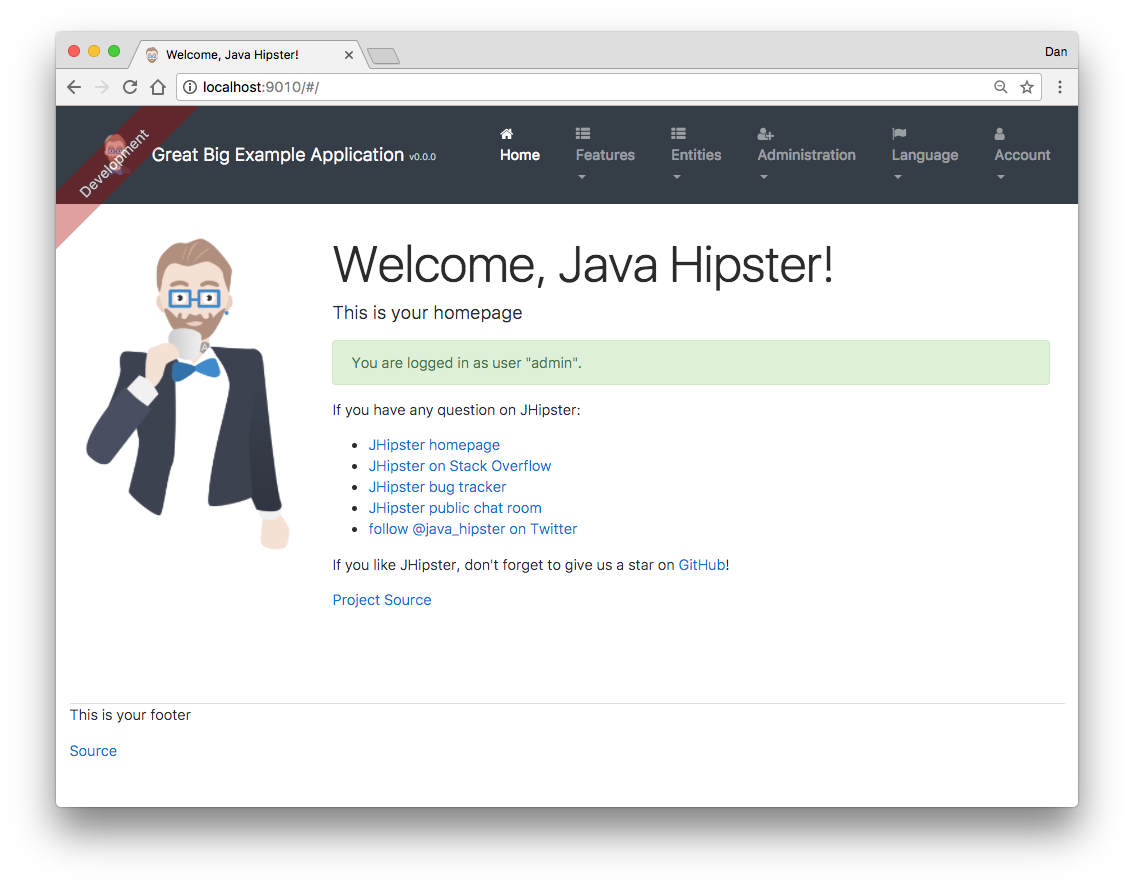Click the tab favicon for Welcome, Java Hipster

pos(152,55)
